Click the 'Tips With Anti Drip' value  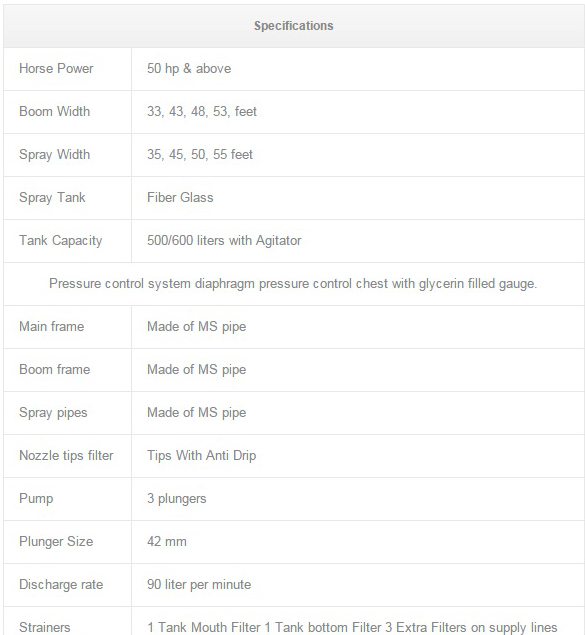pos(202,456)
